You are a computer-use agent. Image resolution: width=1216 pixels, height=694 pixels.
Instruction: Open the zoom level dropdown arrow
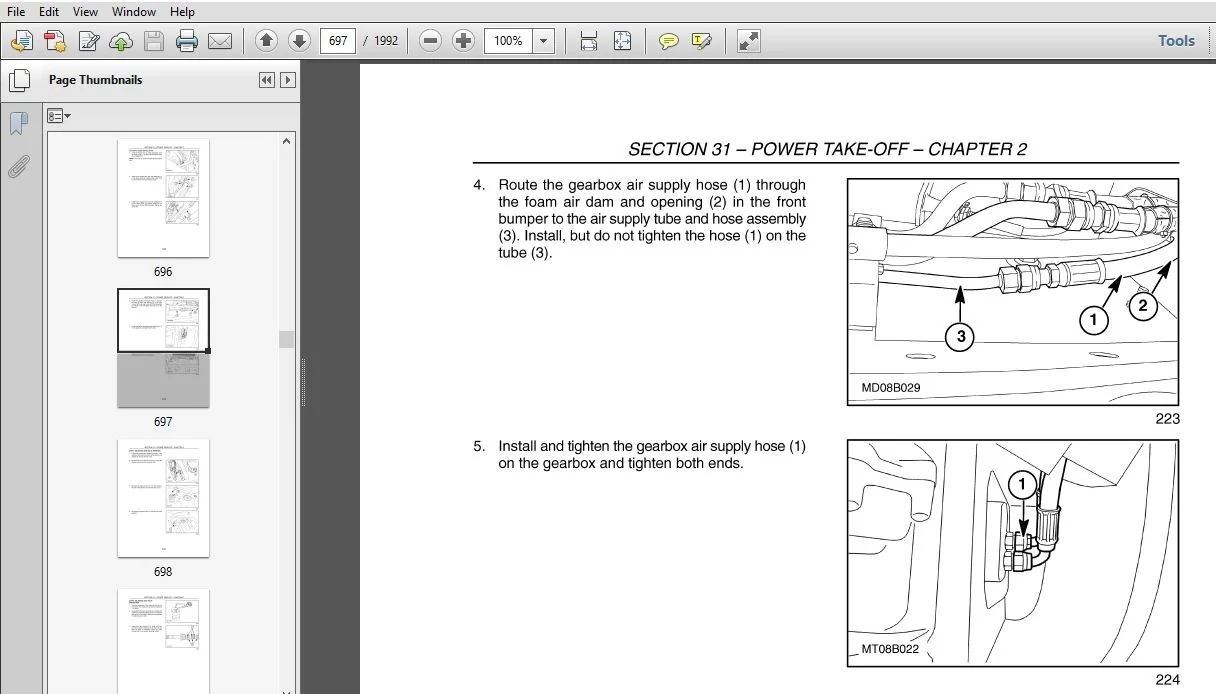point(544,41)
